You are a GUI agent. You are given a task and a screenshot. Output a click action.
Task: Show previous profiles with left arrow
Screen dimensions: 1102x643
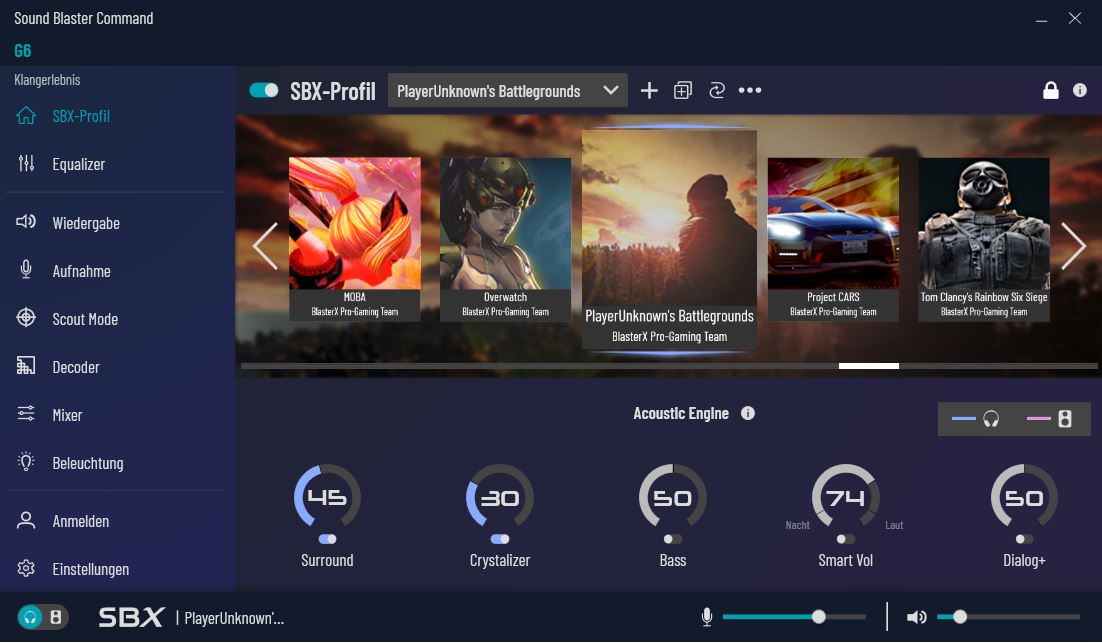pyautogui.click(x=266, y=246)
